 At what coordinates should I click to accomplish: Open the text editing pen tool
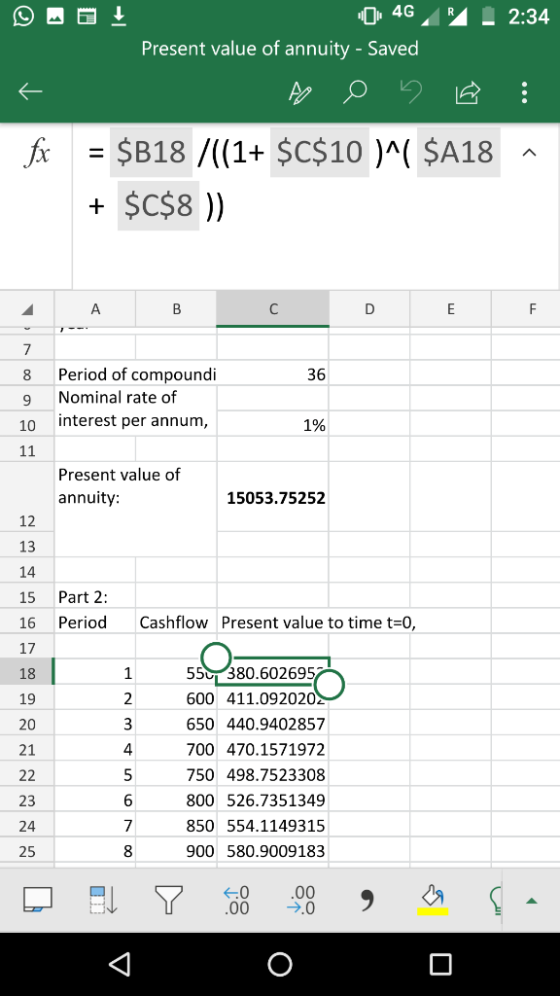click(300, 93)
